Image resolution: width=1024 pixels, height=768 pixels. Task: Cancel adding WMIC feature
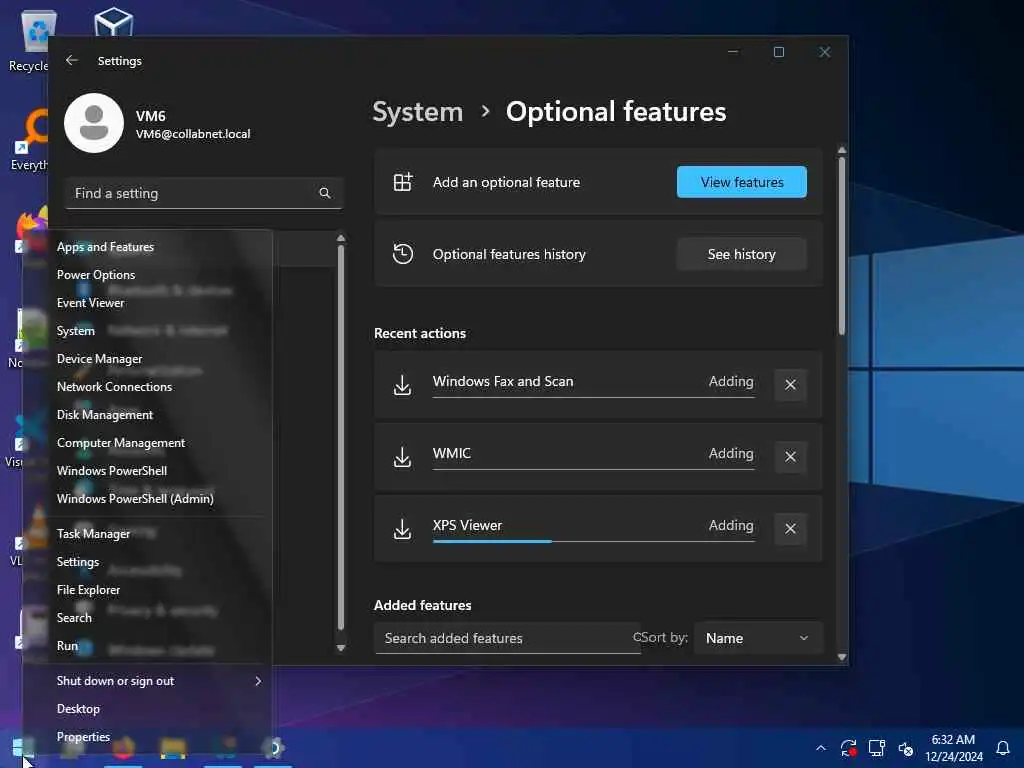click(x=790, y=456)
